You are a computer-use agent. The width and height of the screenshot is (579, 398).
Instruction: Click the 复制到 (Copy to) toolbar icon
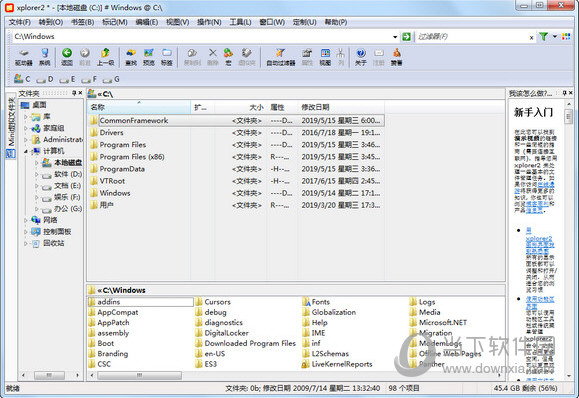192,57
